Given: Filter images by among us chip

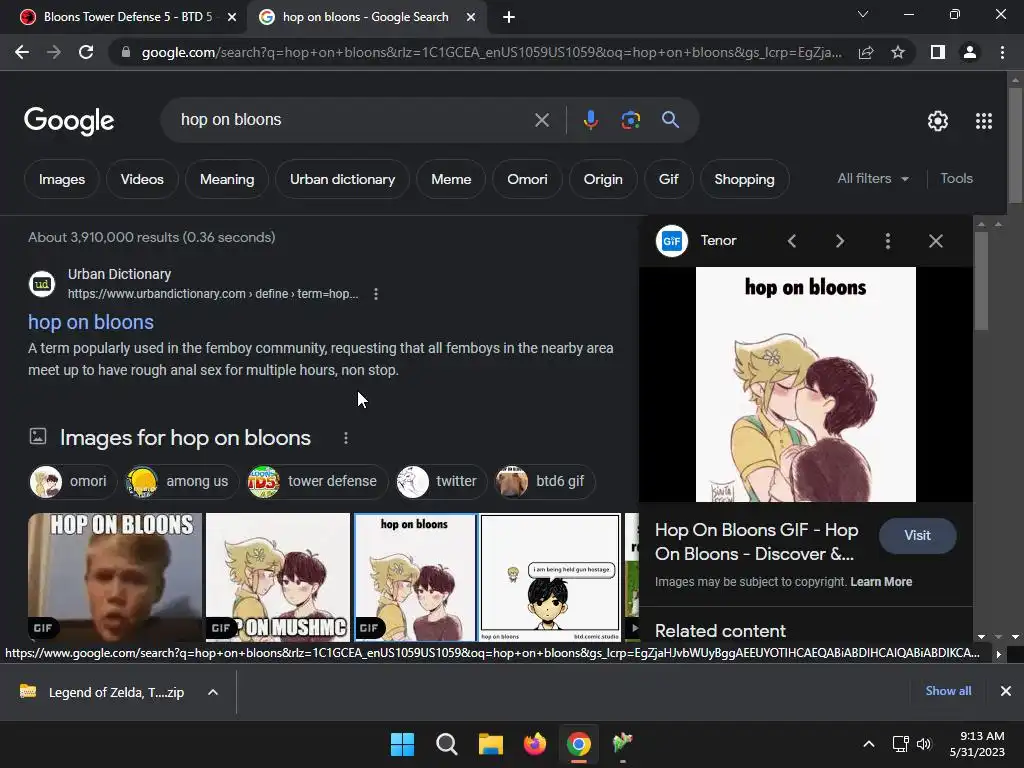Looking at the screenshot, I should point(181,481).
